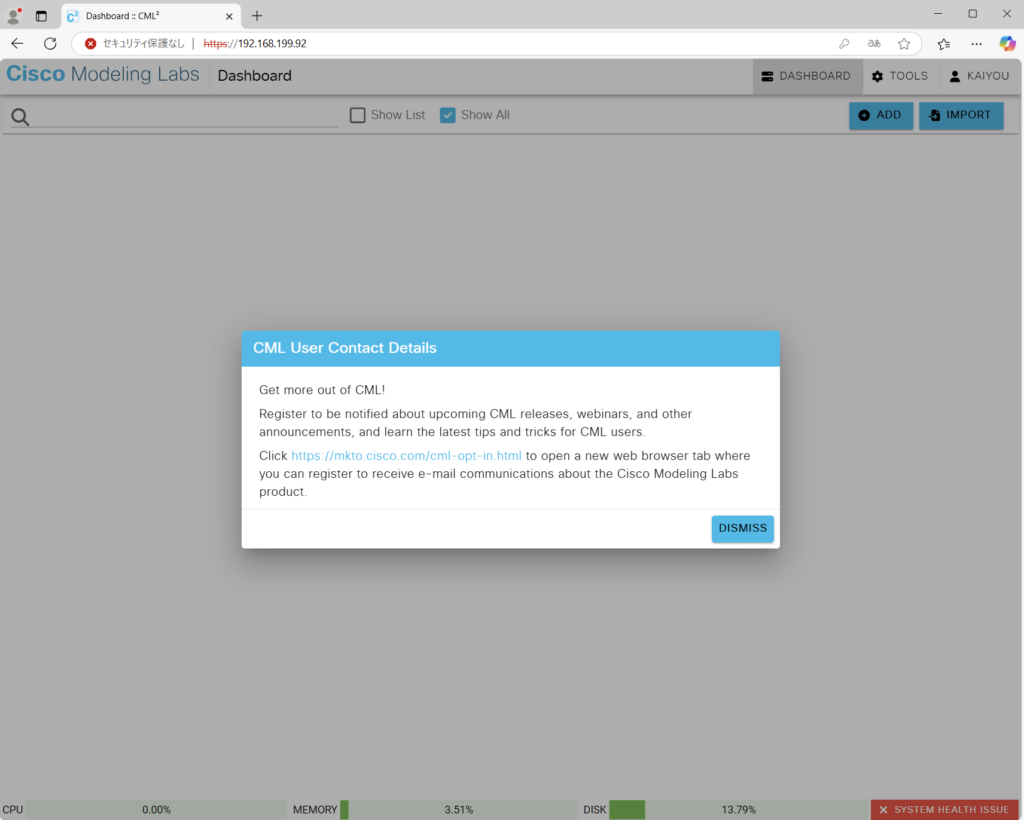Click the ADD lab button
This screenshot has height=820, width=1024.
point(880,116)
